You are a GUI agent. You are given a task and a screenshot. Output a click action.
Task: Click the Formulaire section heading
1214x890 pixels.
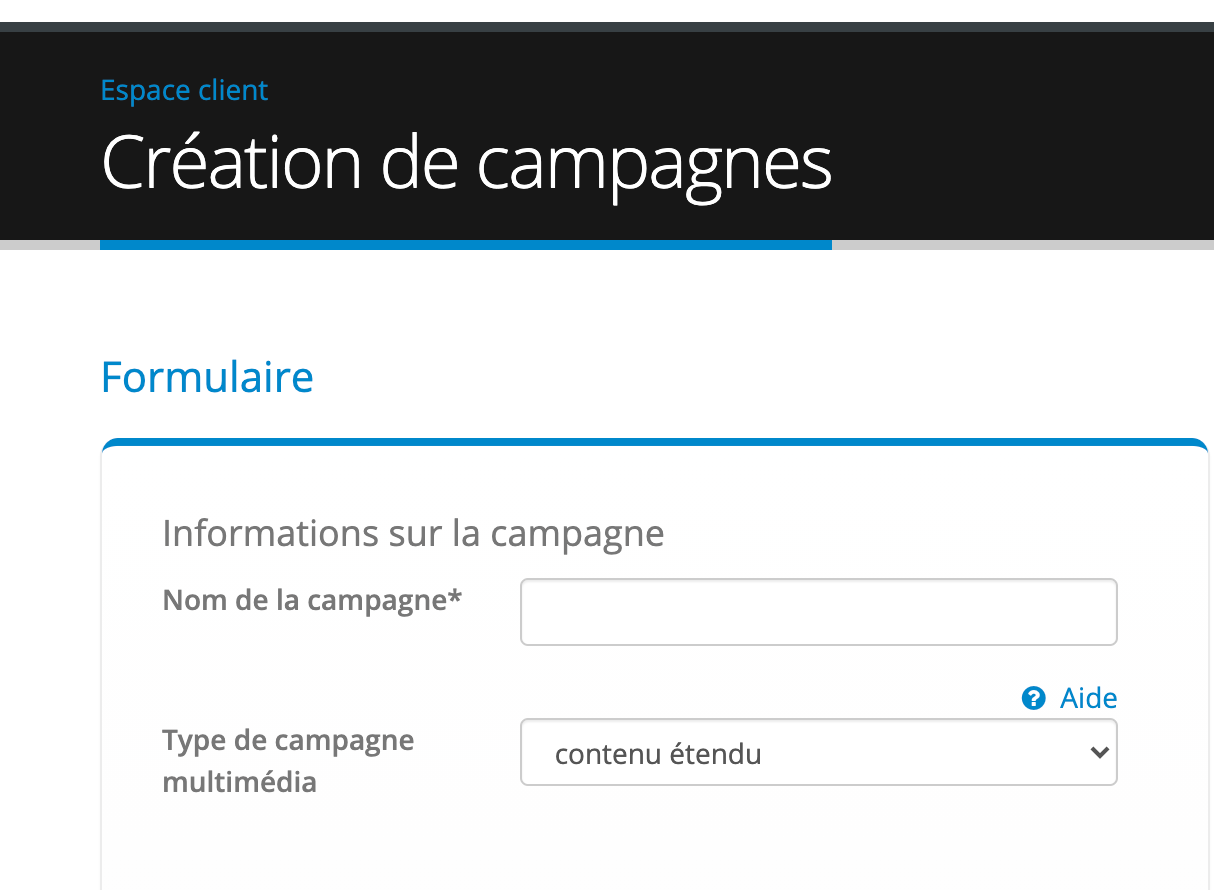207,378
